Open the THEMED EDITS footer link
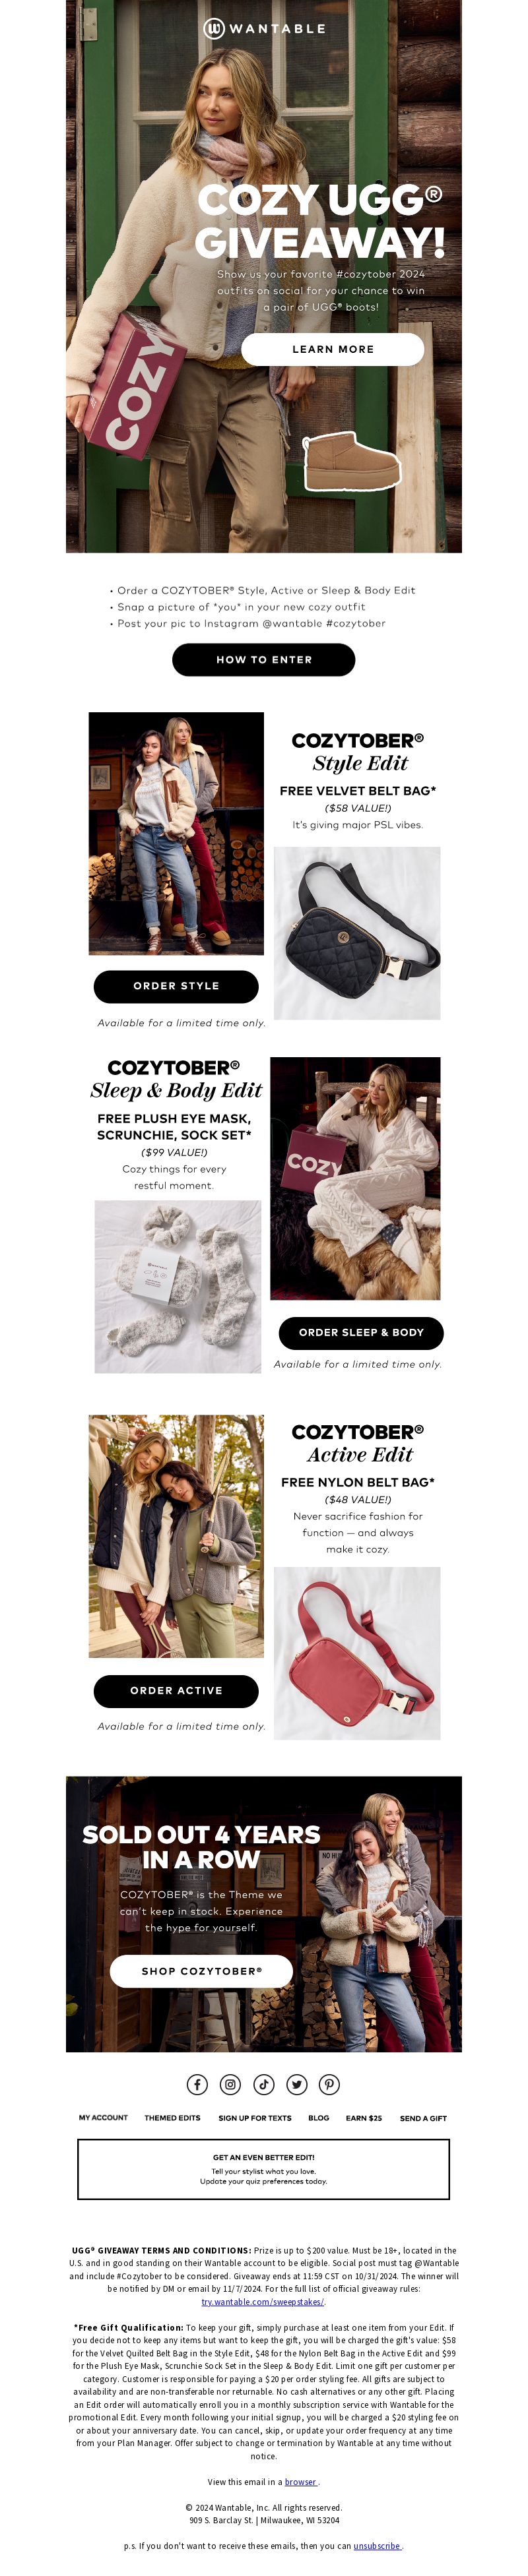The width and height of the screenshot is (528, 2576). coord(172,2118)
